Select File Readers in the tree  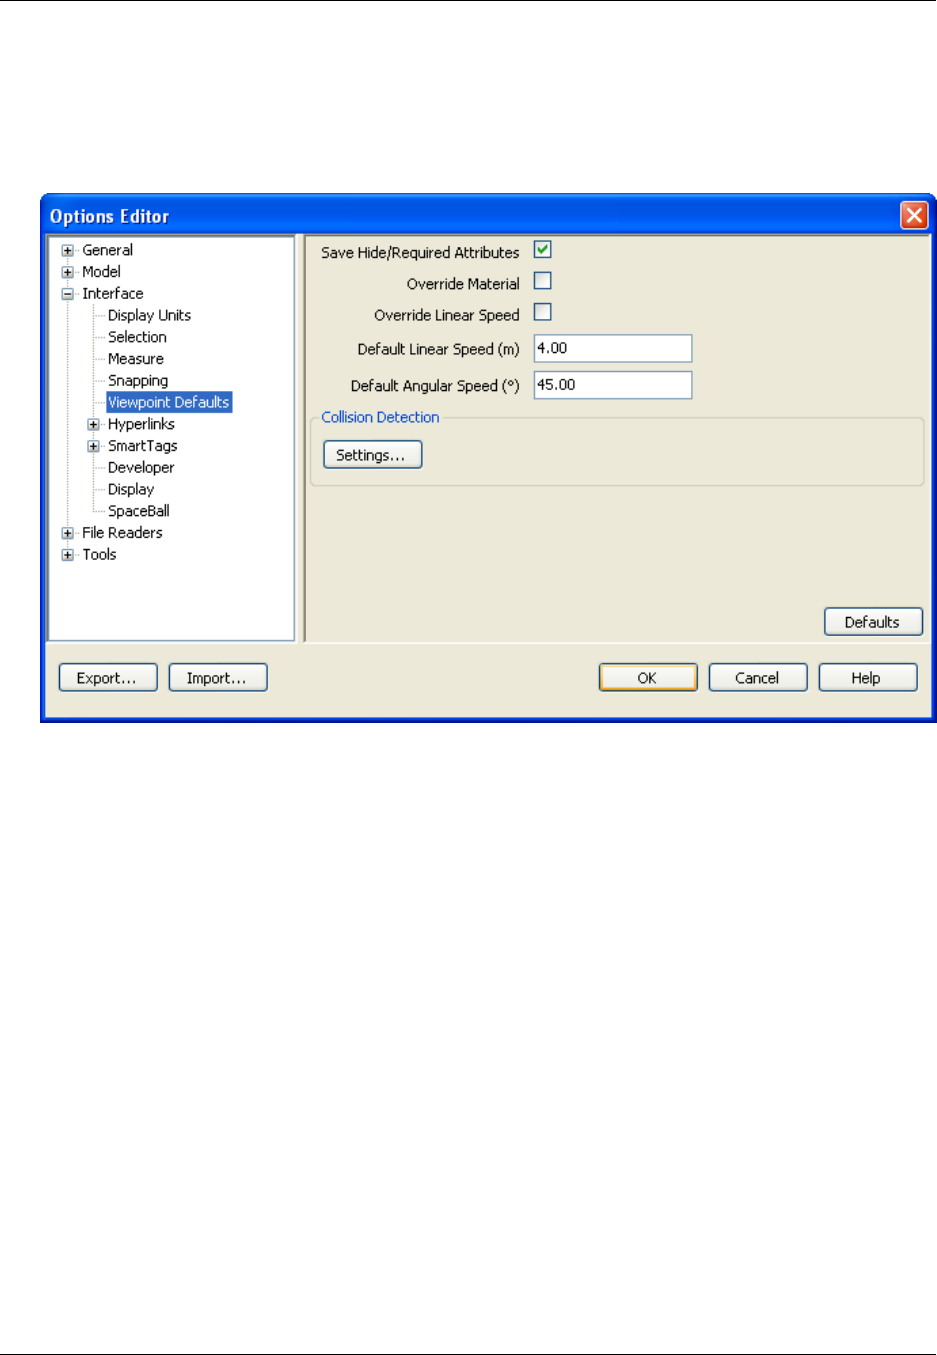click(x=122, y=533)
